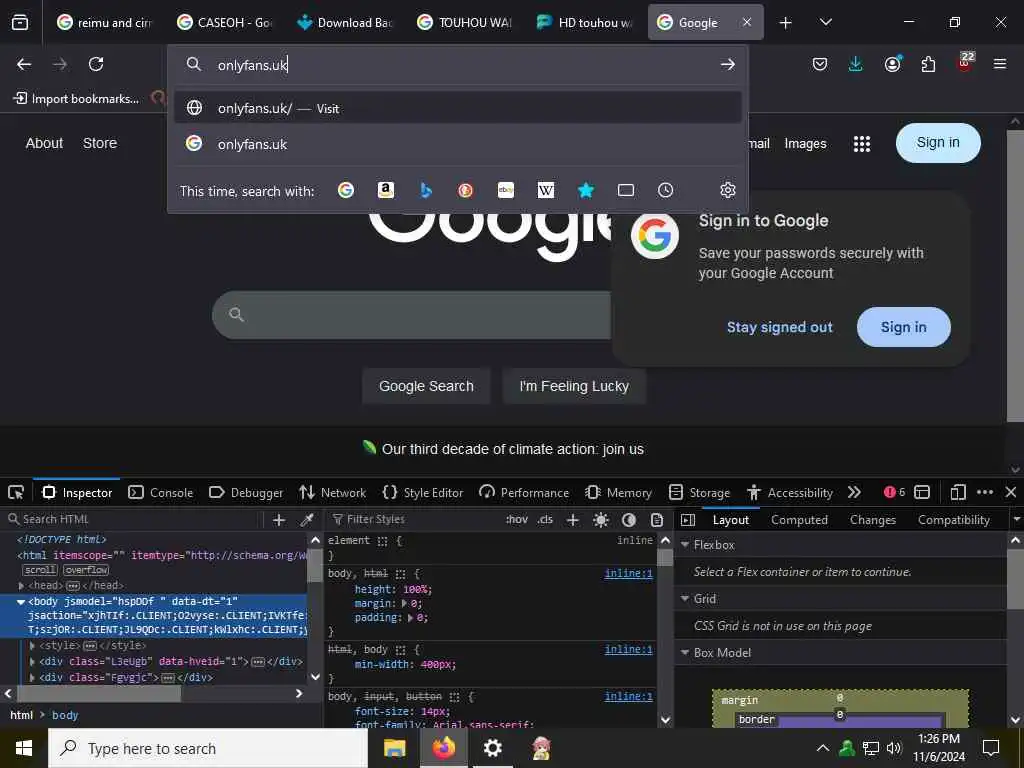Click the Firefox View icon
This screenshot has width=1024, height=768.
[x=20, y=22]
